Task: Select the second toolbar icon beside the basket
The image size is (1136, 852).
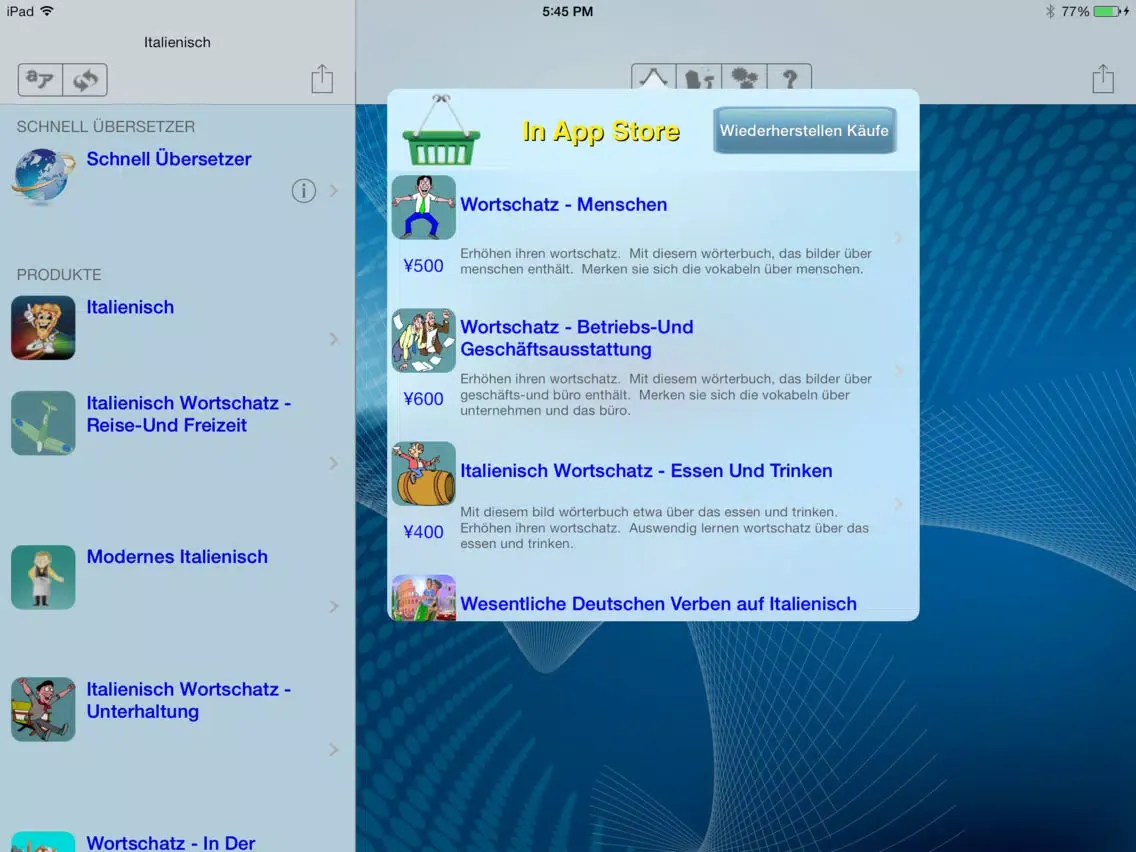Action: [x=699, y=78]
